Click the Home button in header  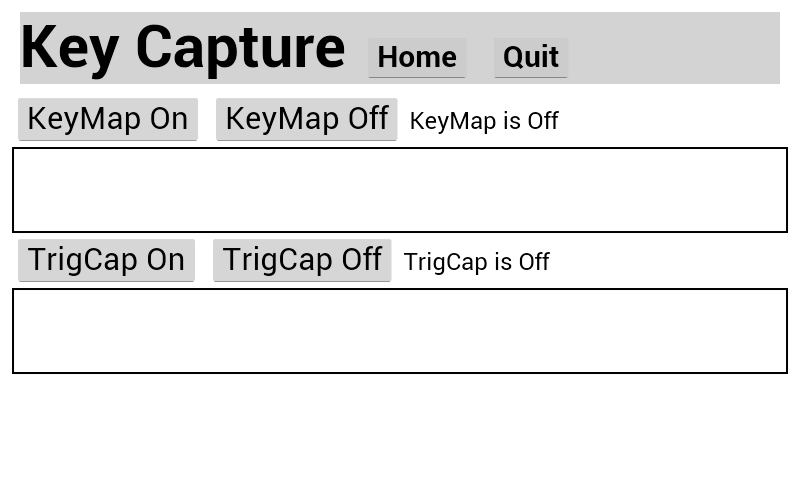pos(417,58)
